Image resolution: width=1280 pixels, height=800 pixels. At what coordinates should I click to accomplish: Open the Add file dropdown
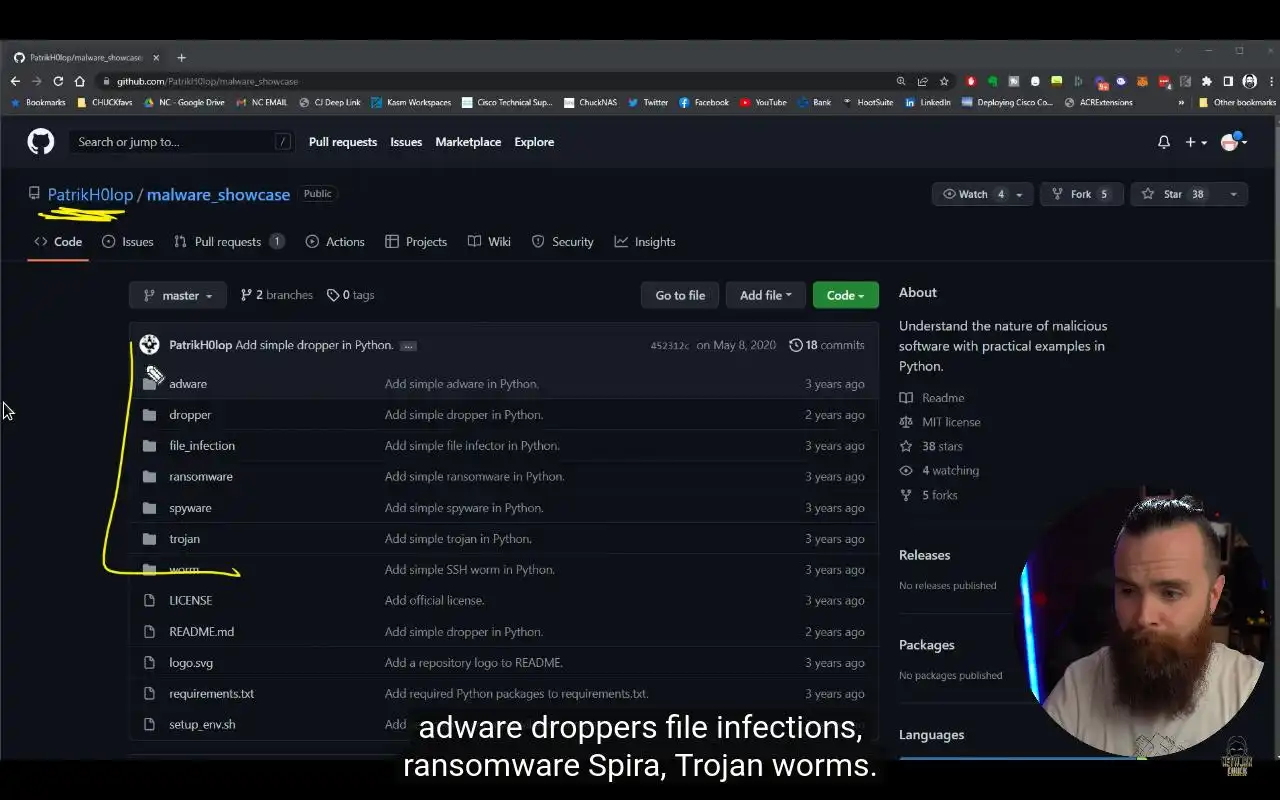point(766,295)
